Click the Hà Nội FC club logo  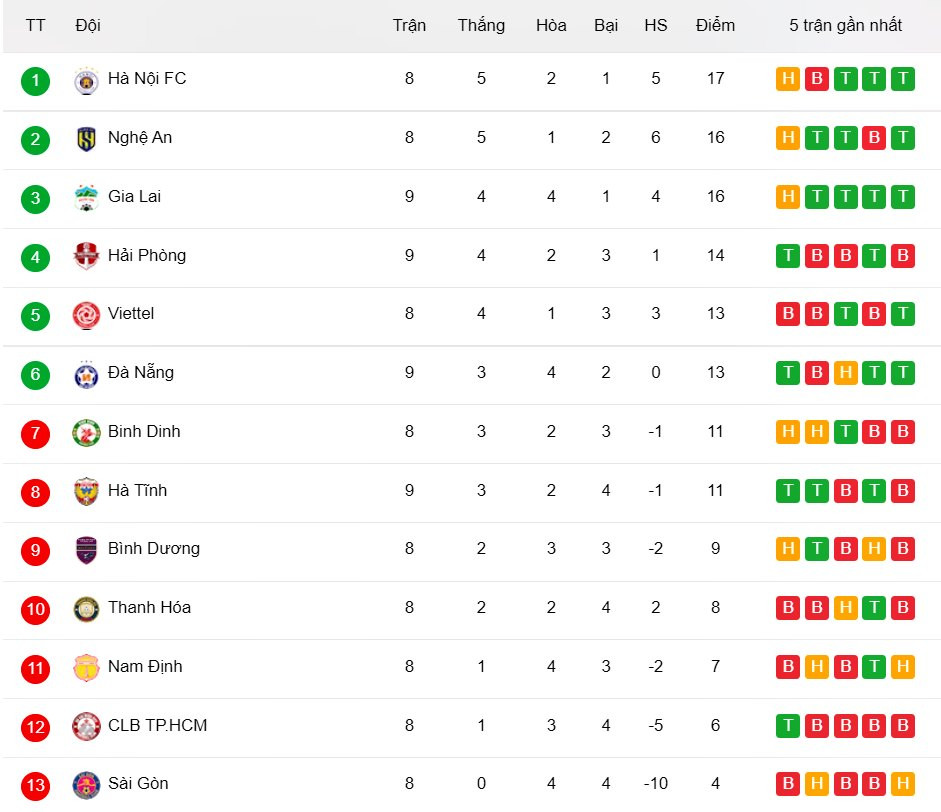[x=87, y=80]
